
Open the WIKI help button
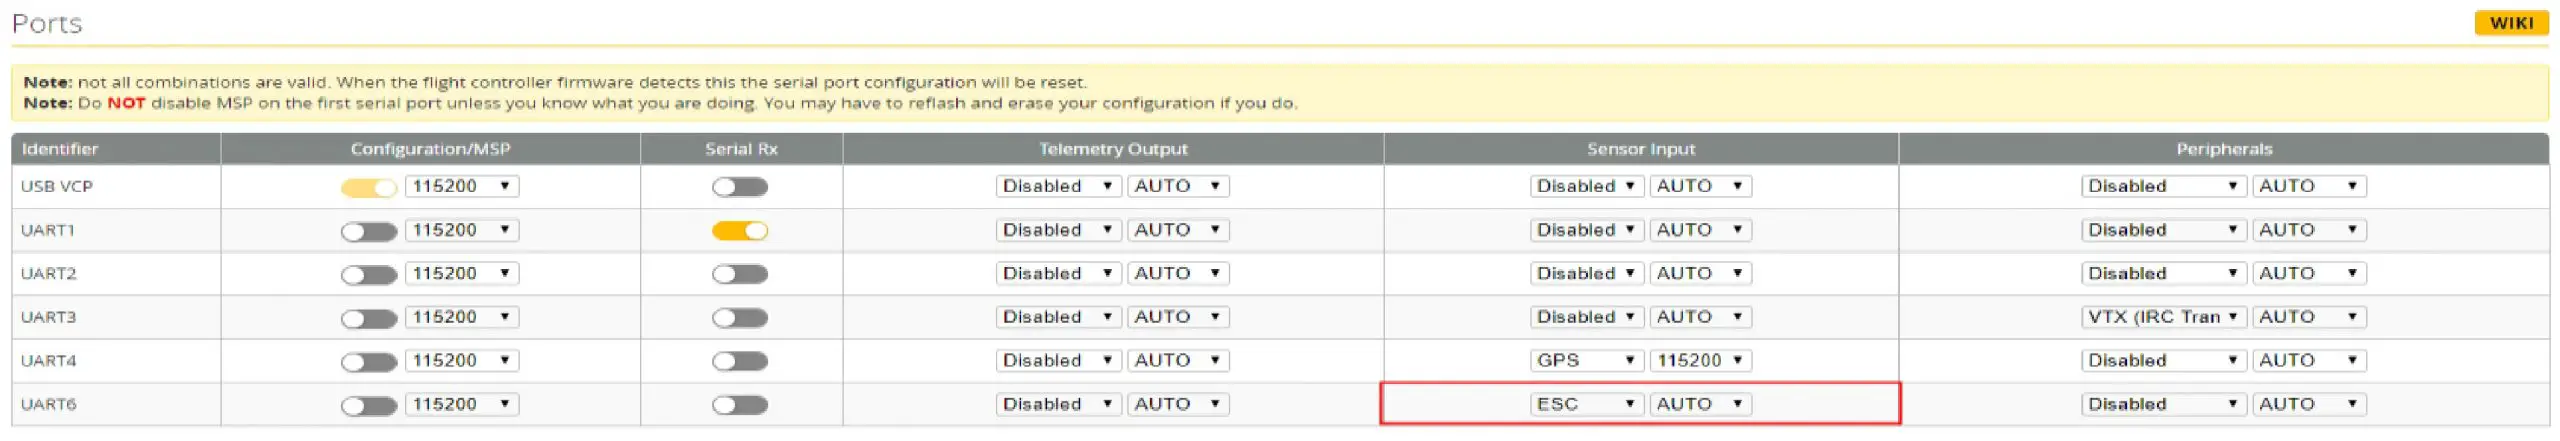click(2511, 23)
